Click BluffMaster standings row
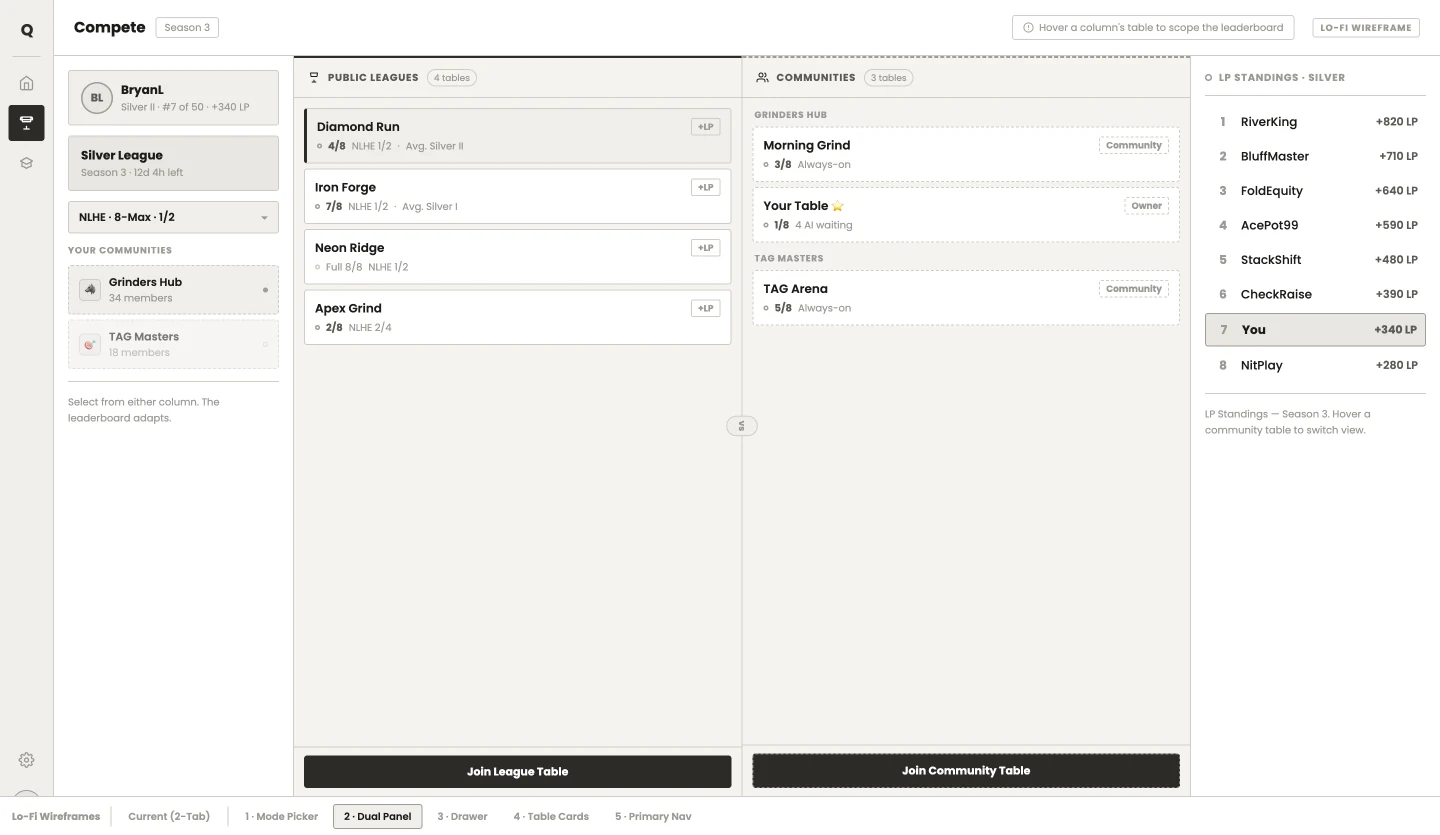The image size is (1440, 835). point(1315,156)
